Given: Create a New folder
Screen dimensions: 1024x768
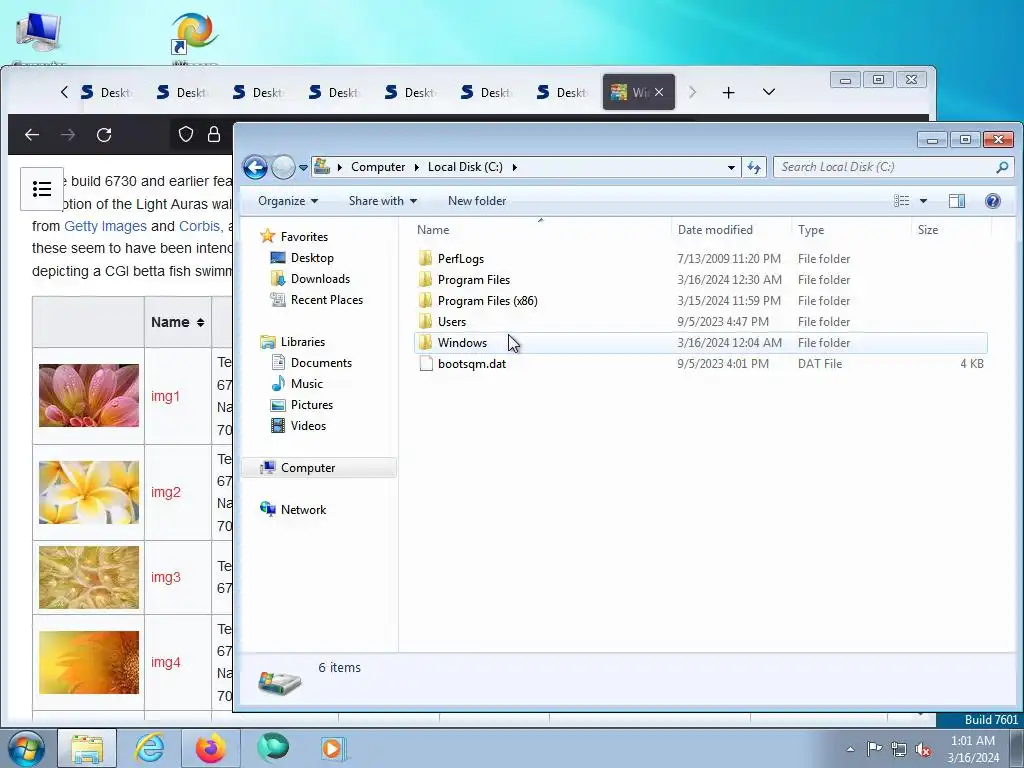Looking at the screenshot, I should point(477,200).
